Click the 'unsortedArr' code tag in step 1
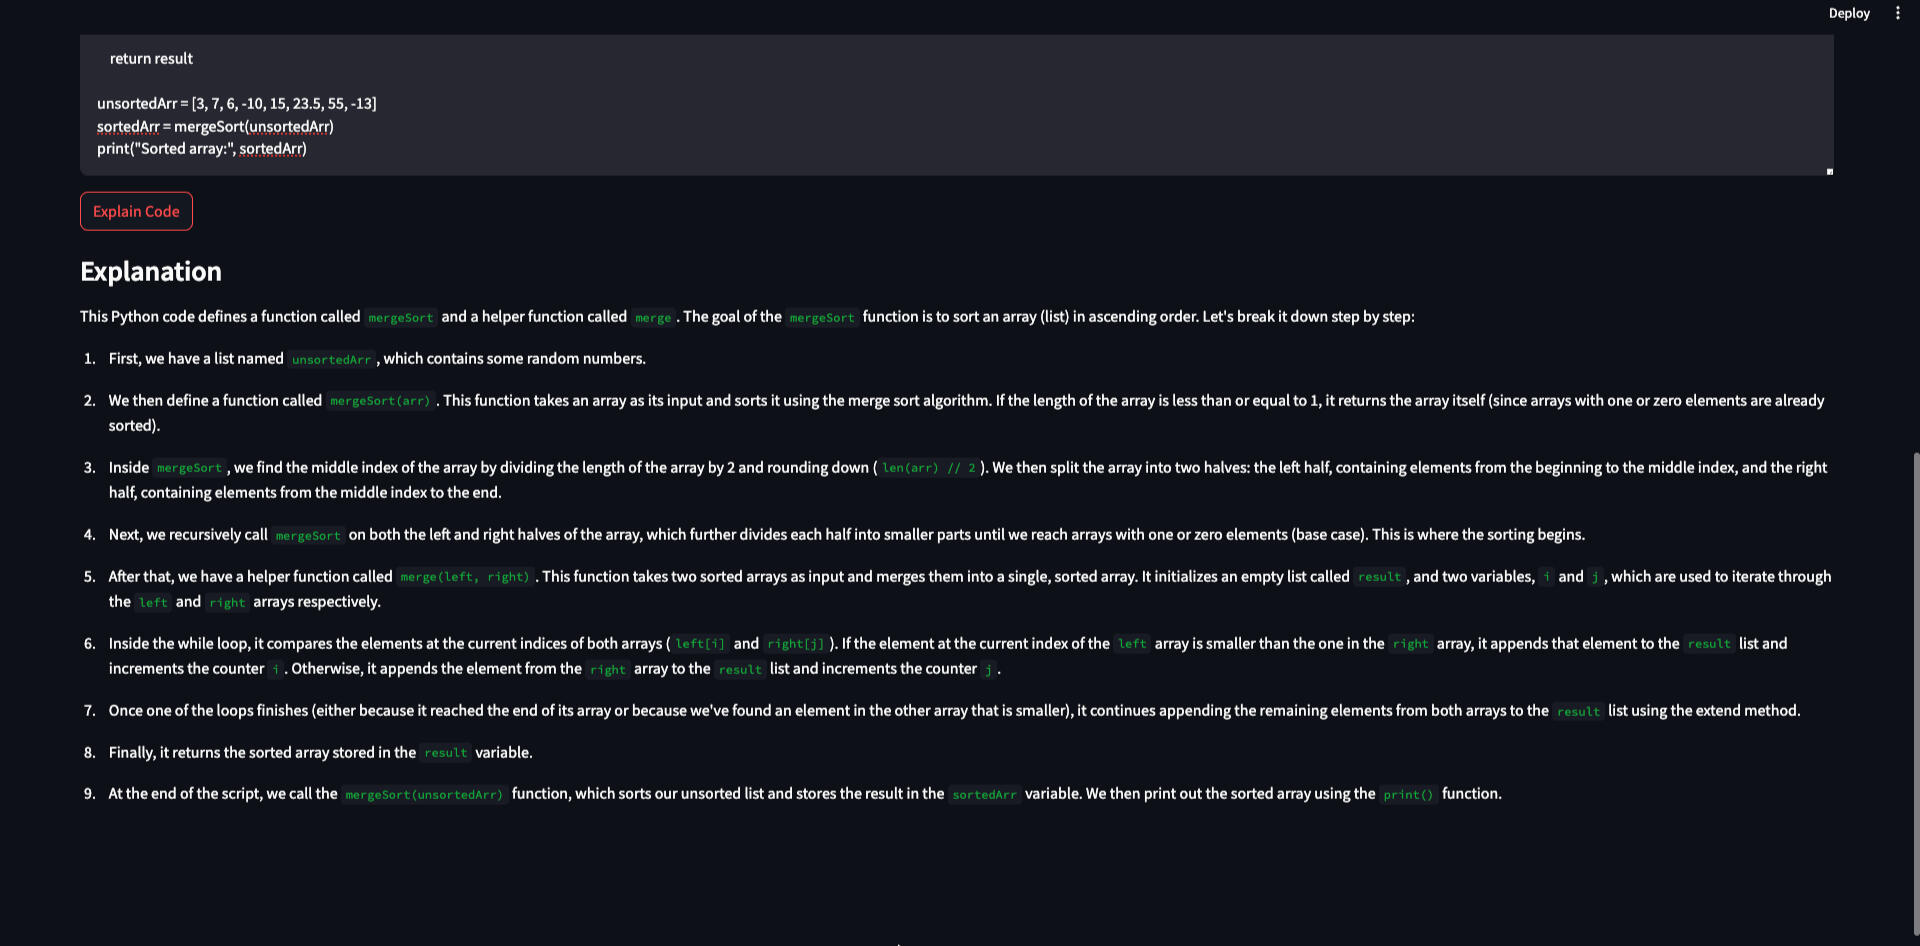 331,360
